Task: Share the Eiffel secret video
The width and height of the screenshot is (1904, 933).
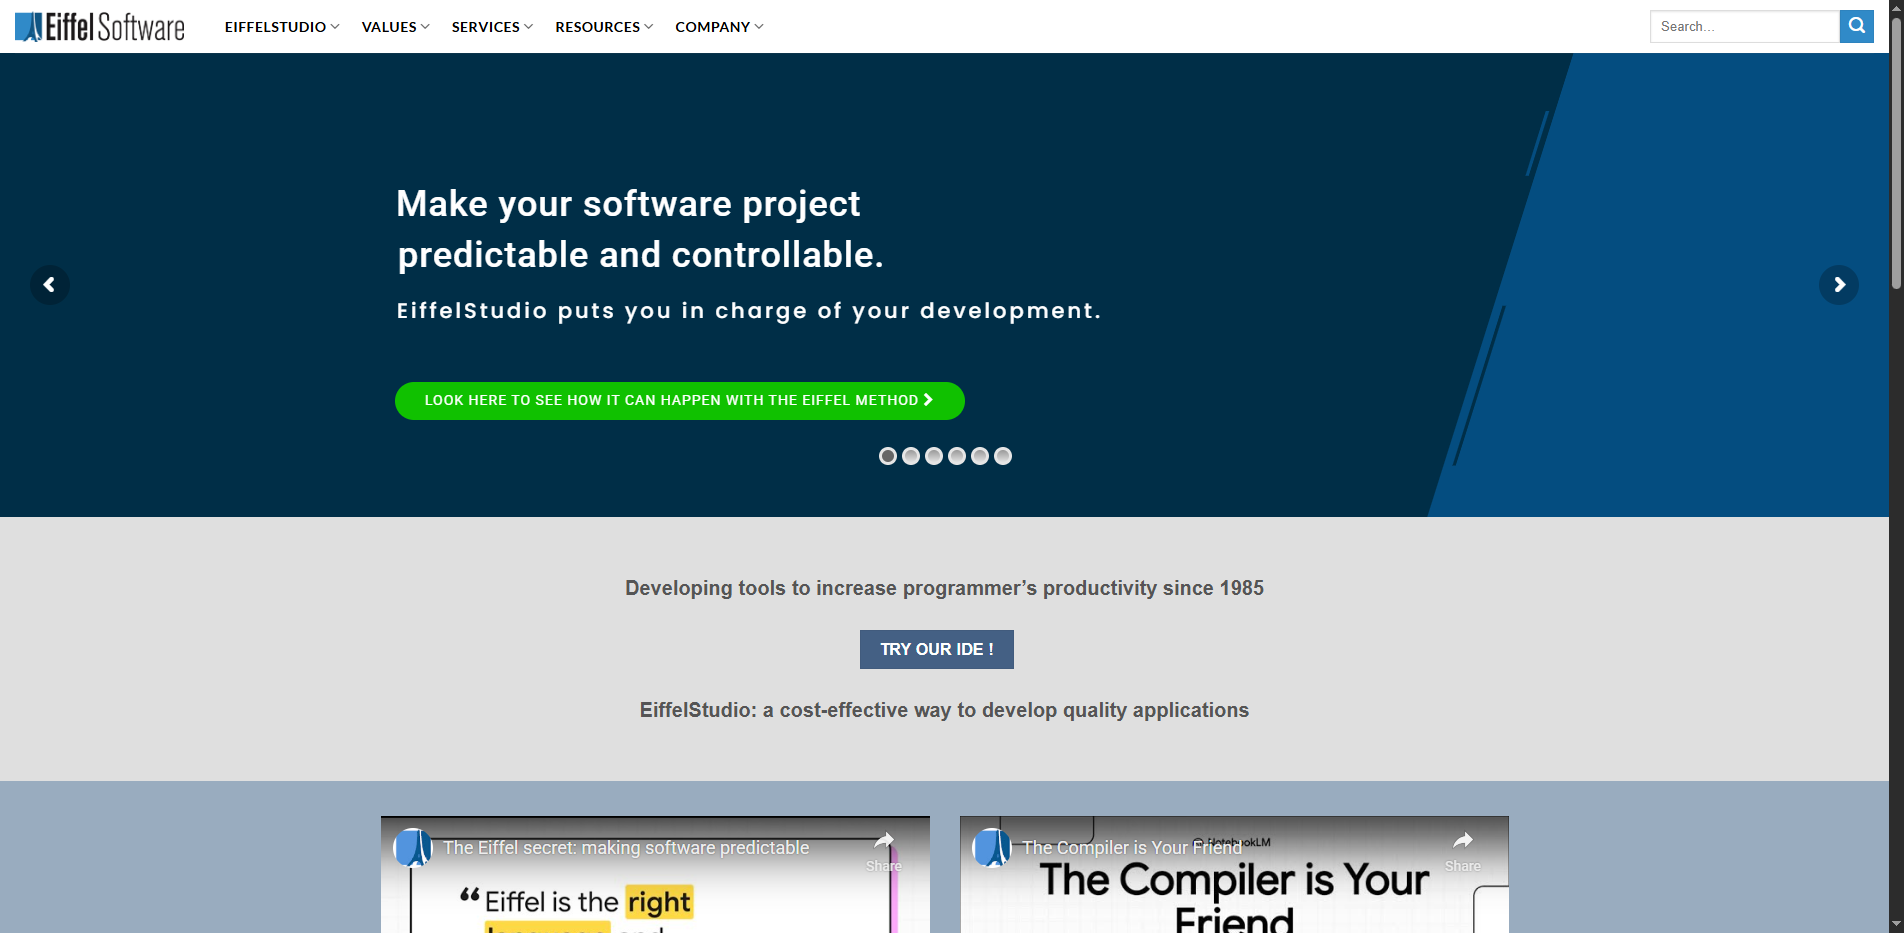Action: pyautogui.click(x=884, y=850)
